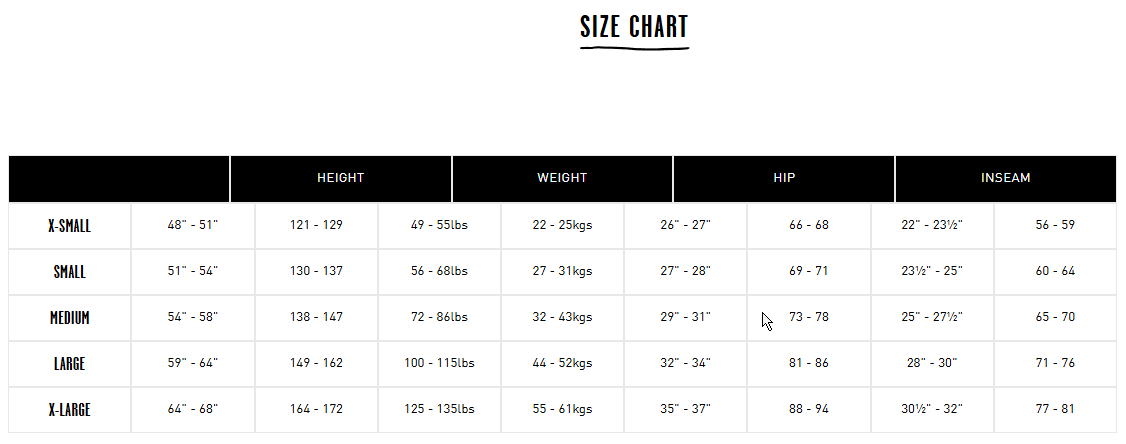Click the 121 - 129 height cell

coord(317,225)
